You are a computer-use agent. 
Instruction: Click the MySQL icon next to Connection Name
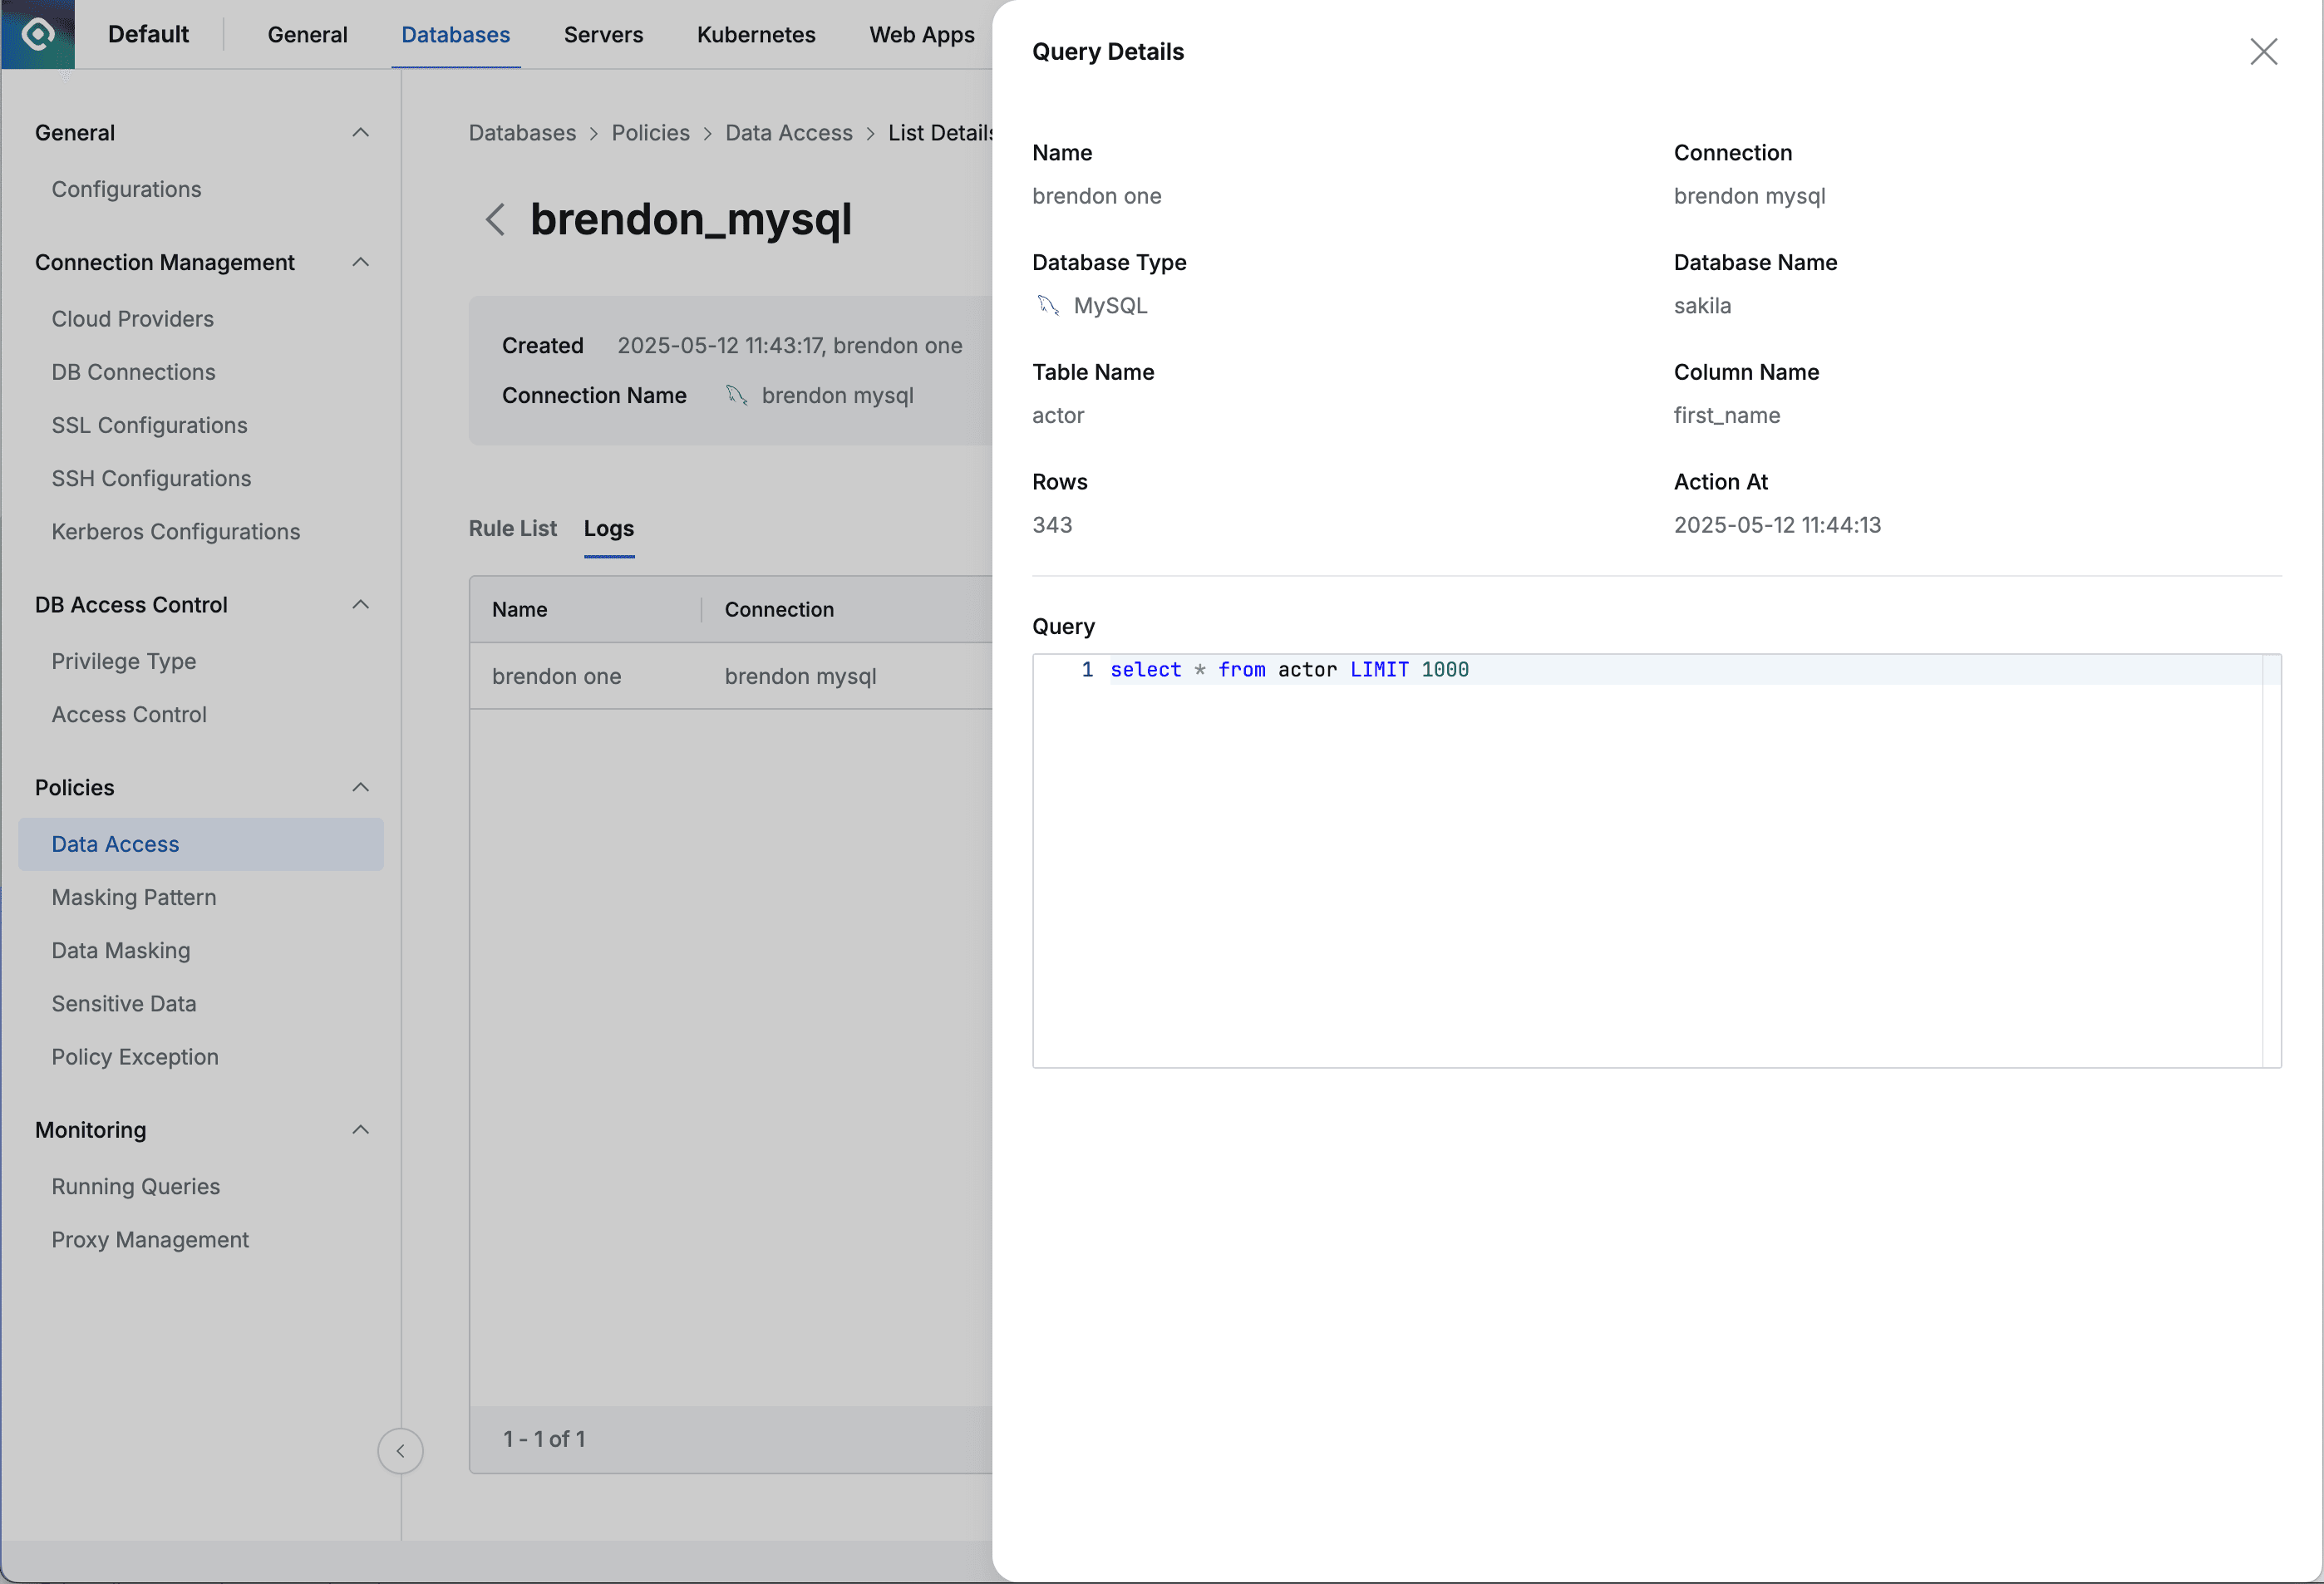736,395
